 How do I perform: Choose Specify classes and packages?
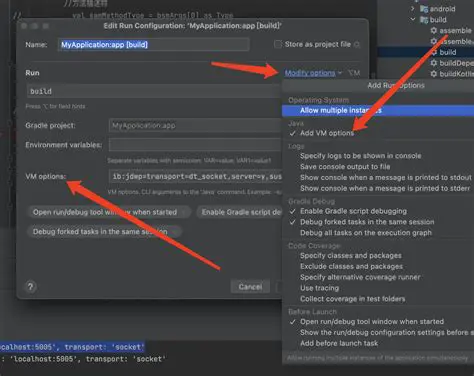[x=351, y=256]
